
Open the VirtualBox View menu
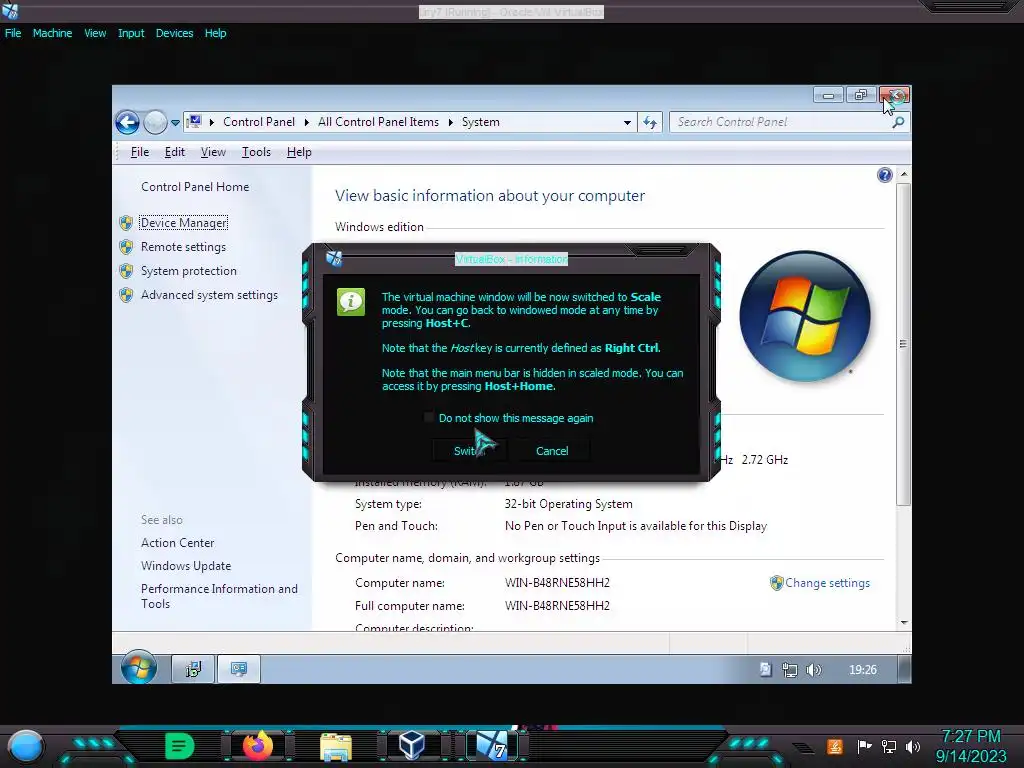pyautogui.click(x=95, y=33)
